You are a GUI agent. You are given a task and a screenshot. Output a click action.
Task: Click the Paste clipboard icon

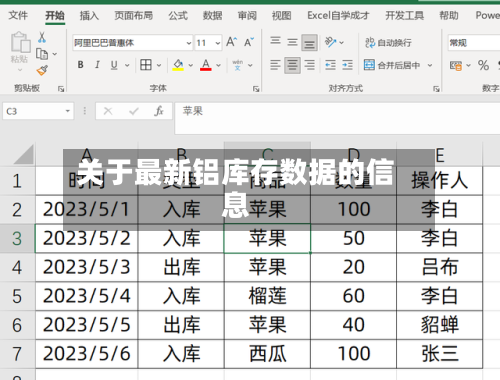(x=20, y=42)
